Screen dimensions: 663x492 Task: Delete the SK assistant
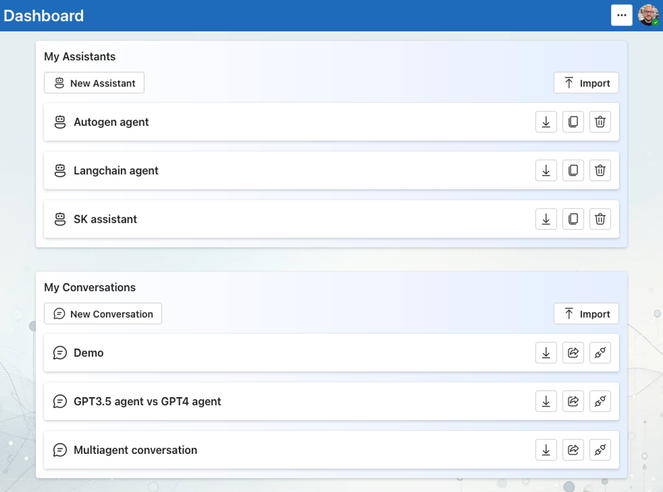[x=600, y=219]
